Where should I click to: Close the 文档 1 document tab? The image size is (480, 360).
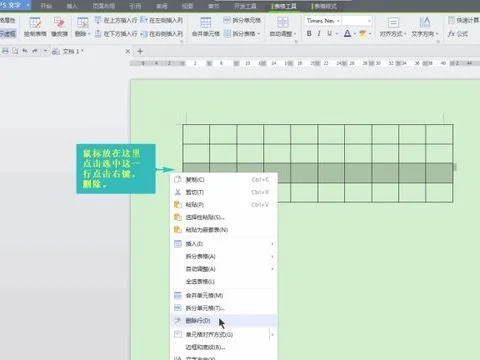[x=128, y=51]
